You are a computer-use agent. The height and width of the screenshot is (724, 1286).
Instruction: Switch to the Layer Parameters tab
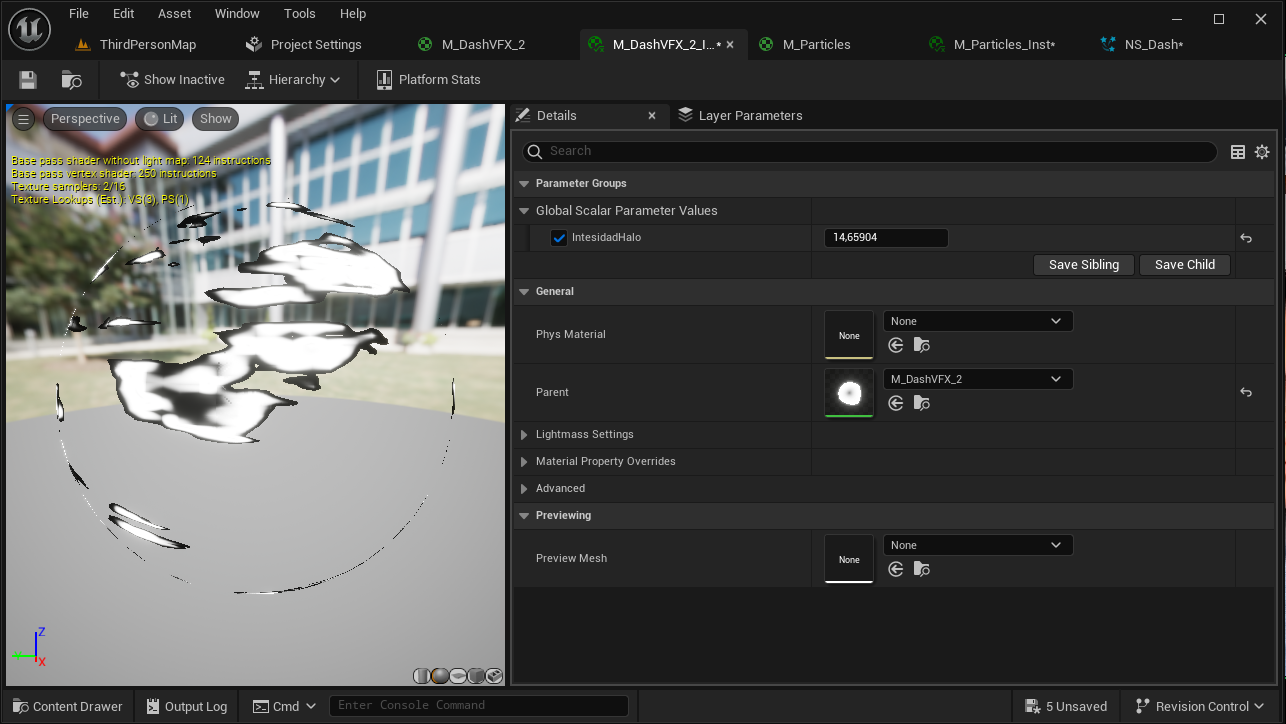[x=749, y=116]
